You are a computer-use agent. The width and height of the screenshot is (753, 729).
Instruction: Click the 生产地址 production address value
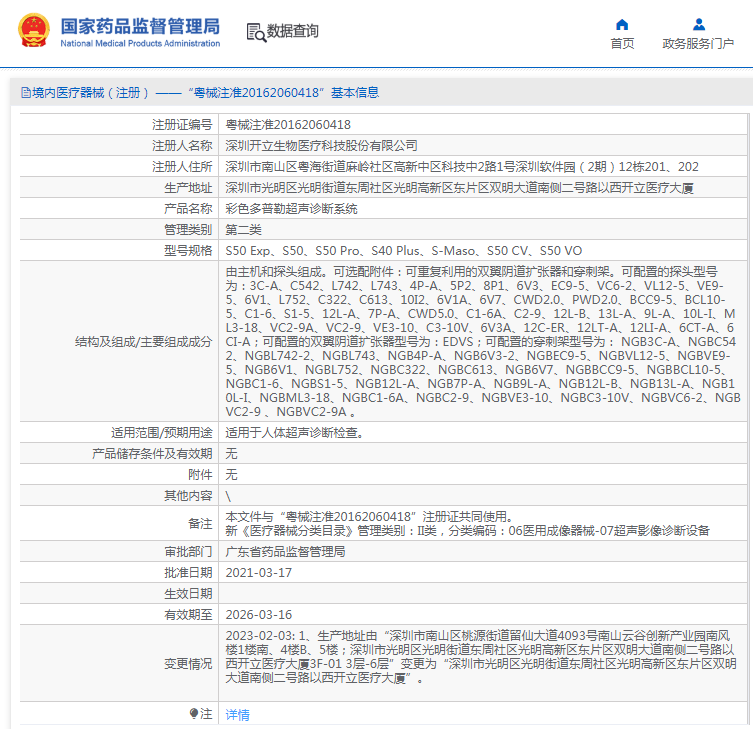coord(460,188)
